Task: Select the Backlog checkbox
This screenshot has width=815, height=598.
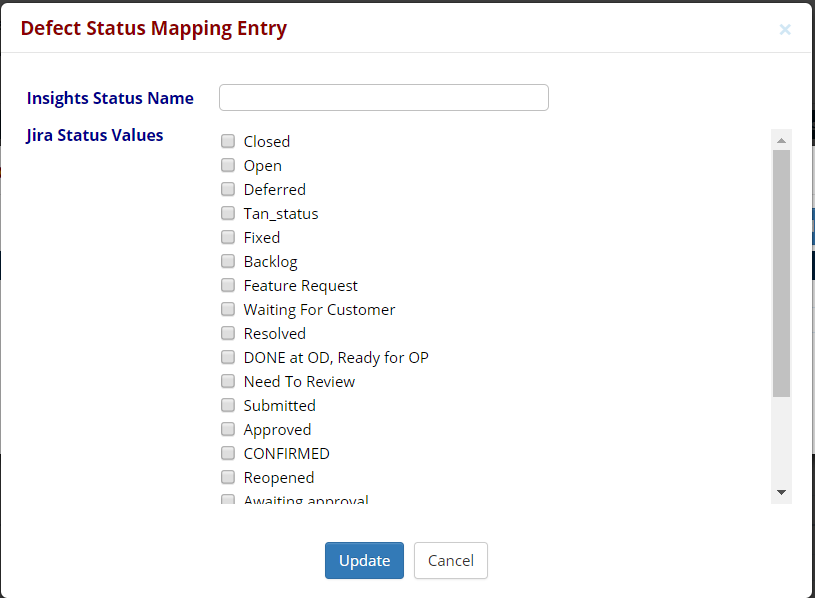Action: coord(227,261)
